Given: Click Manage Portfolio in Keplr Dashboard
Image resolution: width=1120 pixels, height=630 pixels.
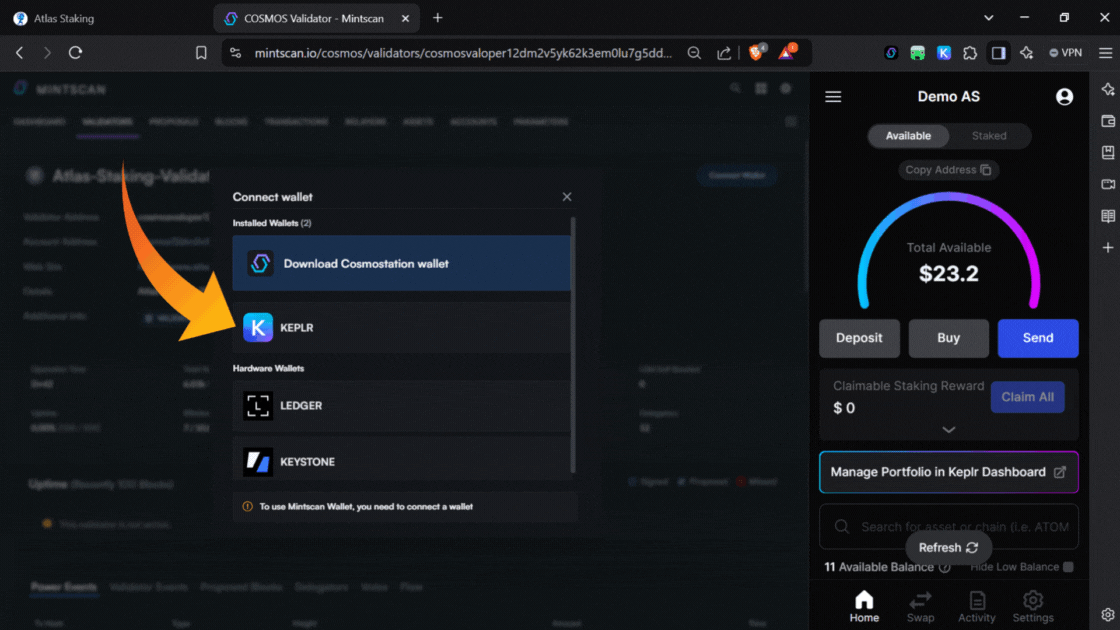Looking at the screenshot, I should tap(948, 472).
